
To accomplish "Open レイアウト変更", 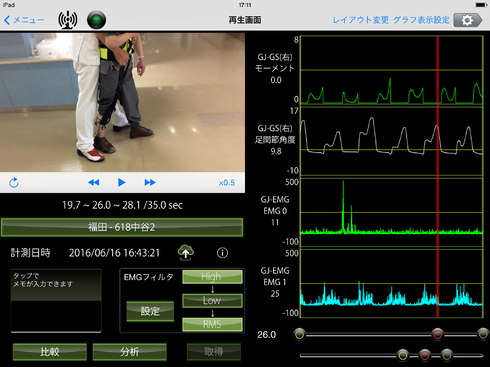I will 361,20.
